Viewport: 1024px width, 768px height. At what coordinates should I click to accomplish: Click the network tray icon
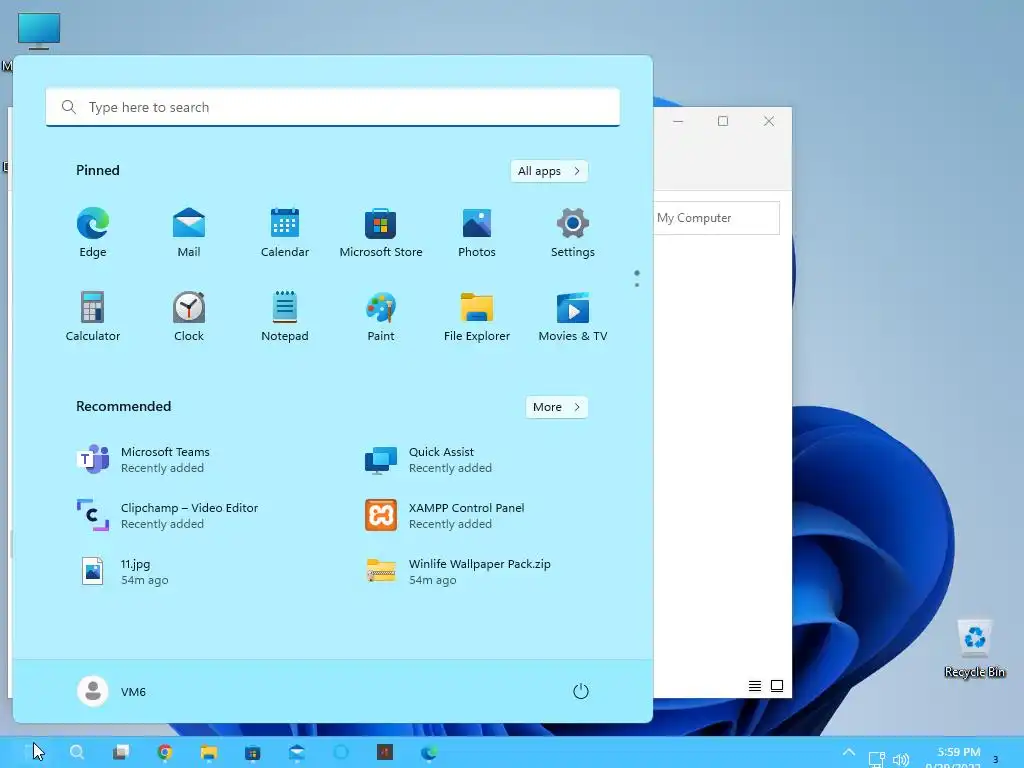click(x=876, y=760)
